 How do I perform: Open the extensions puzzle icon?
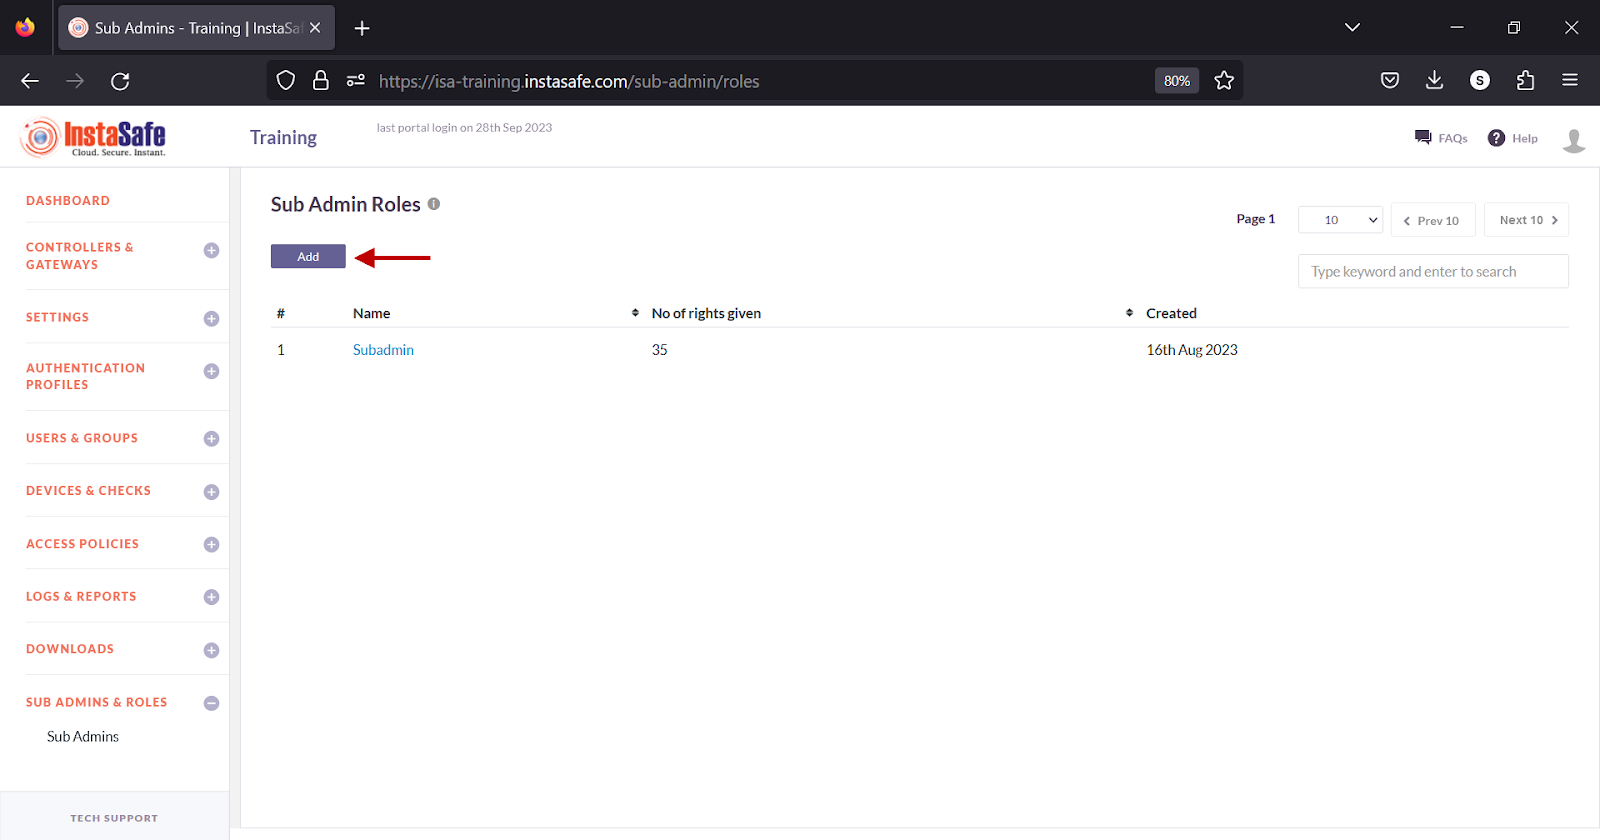(1525, 81)
